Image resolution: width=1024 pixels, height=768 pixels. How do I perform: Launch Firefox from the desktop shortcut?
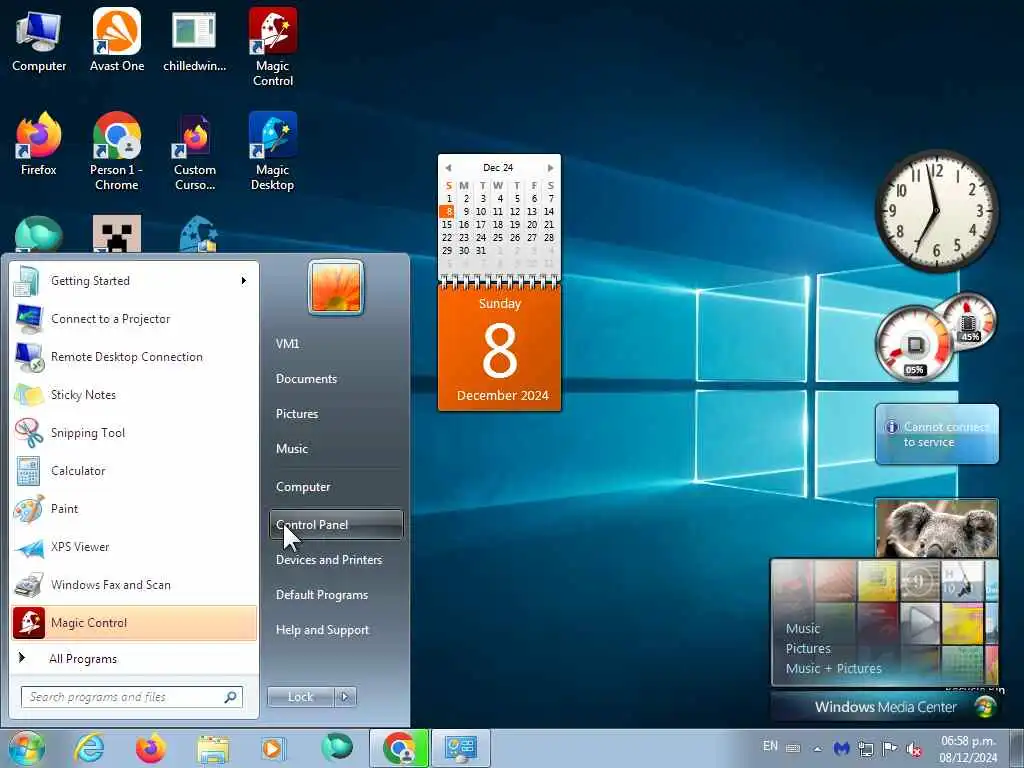point(39,144)
